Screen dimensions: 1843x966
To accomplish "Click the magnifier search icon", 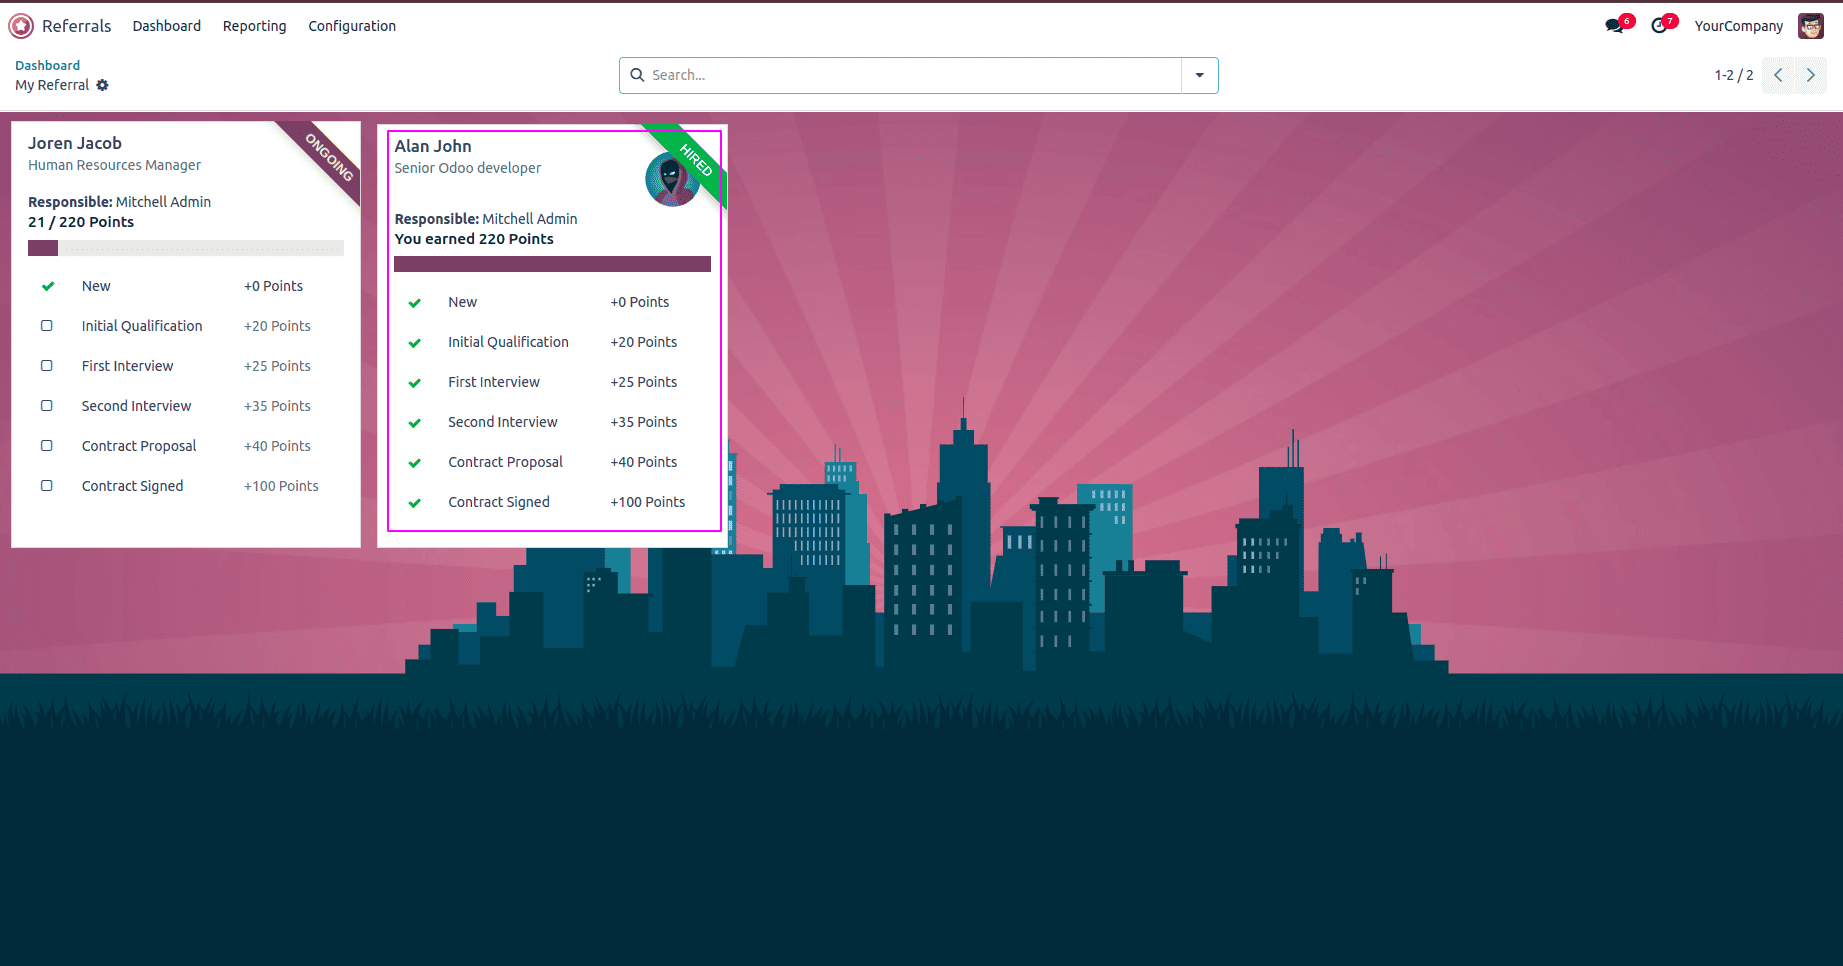I will click(x=637, y=75).
